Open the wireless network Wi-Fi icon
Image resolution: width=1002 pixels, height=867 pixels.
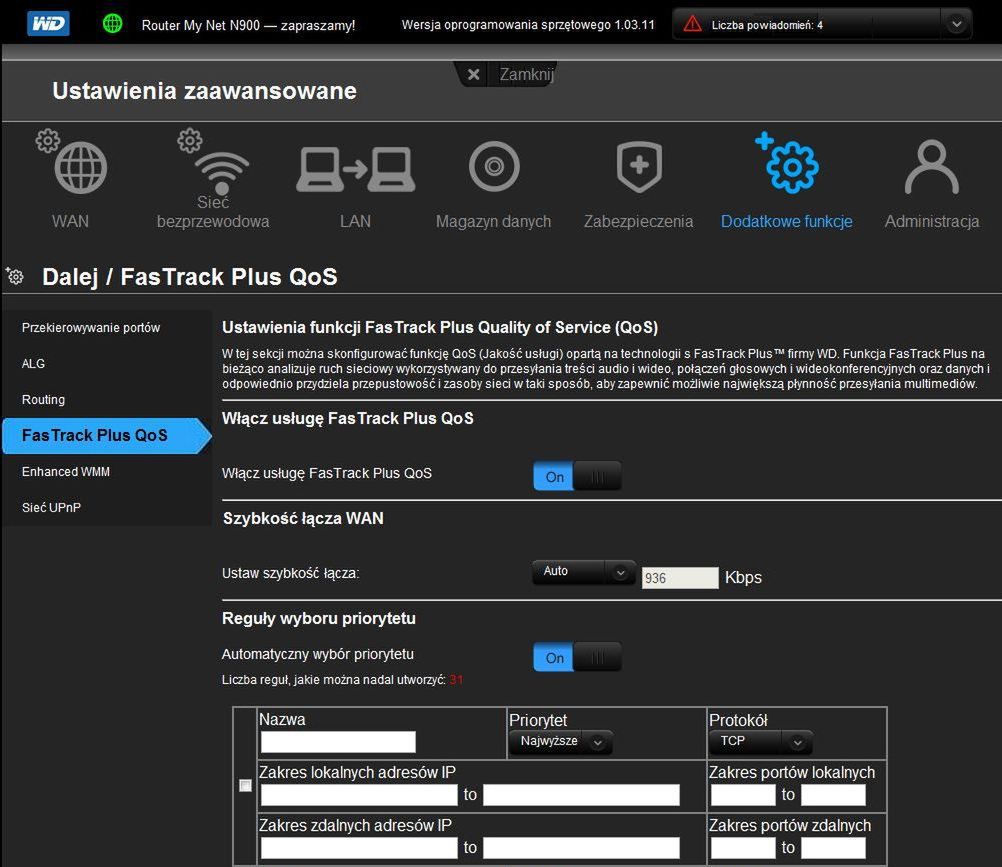[x=214, y=162]
